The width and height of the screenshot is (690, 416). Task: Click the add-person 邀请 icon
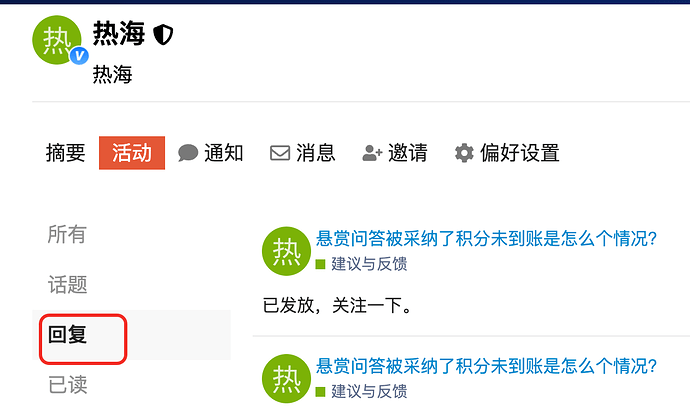click(x=372, y=153)
